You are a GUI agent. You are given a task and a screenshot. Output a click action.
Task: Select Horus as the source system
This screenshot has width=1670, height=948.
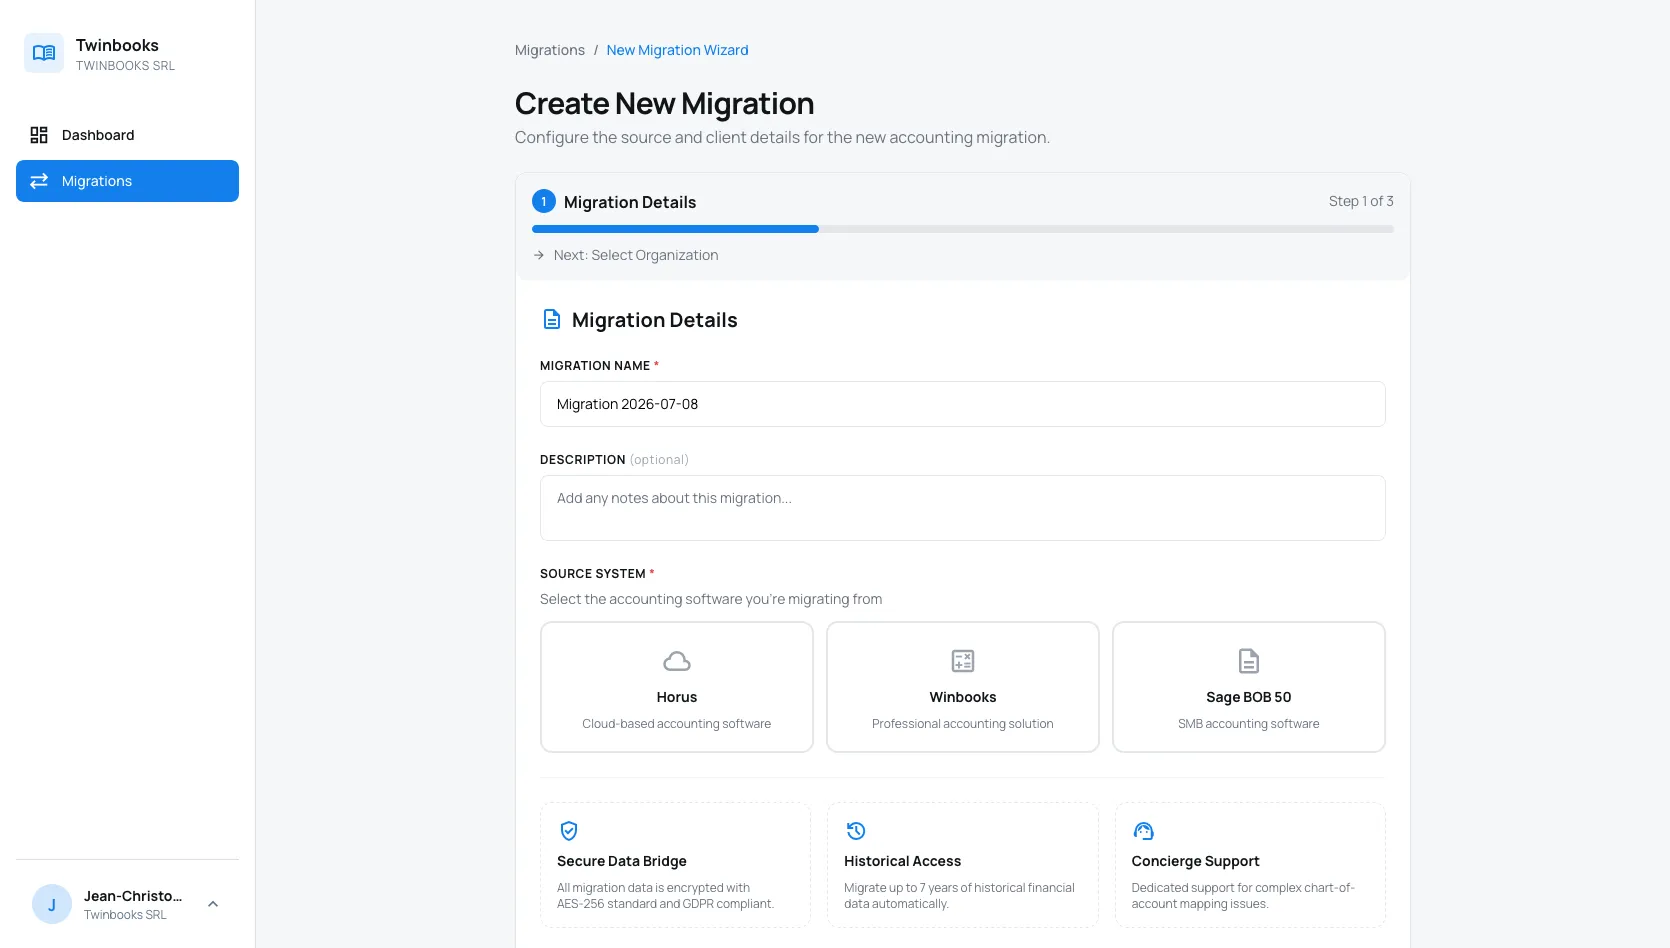click(677, 687)
